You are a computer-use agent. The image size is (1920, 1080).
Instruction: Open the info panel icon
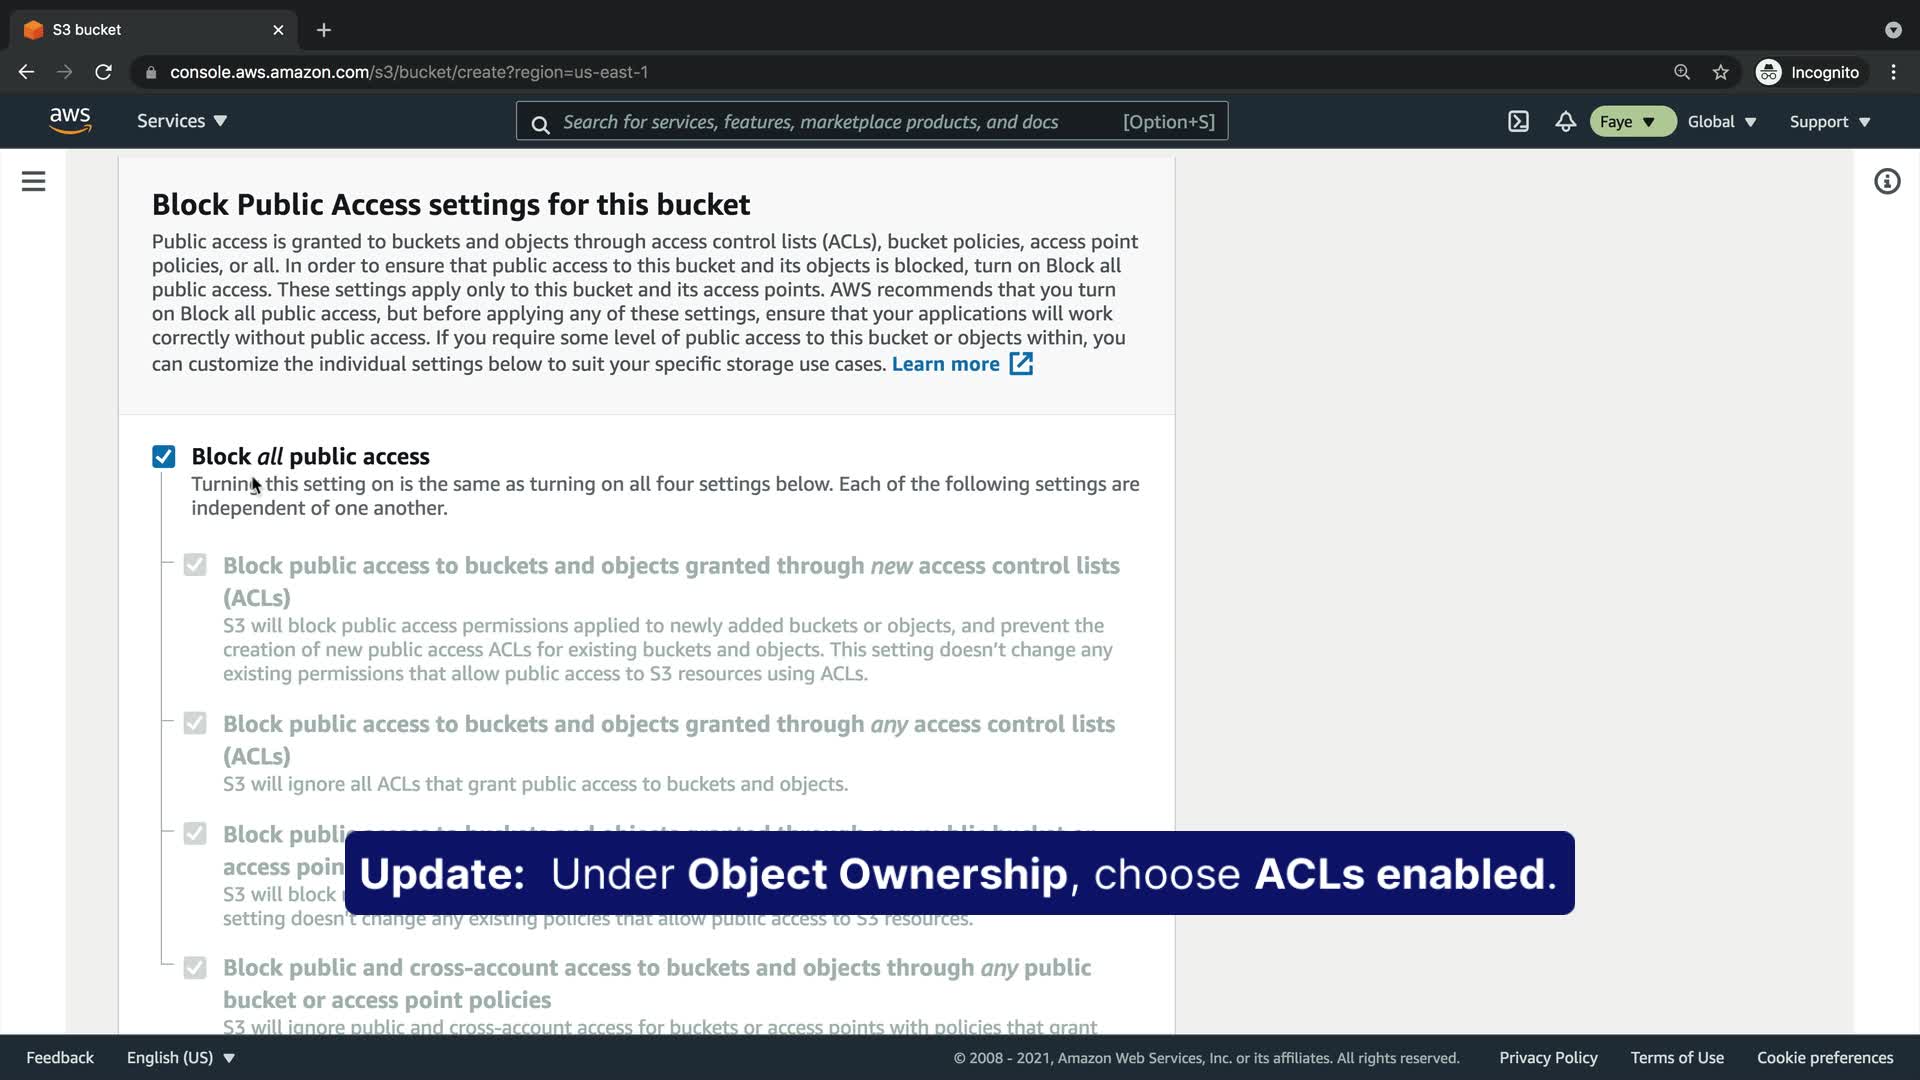point(1886,181)
